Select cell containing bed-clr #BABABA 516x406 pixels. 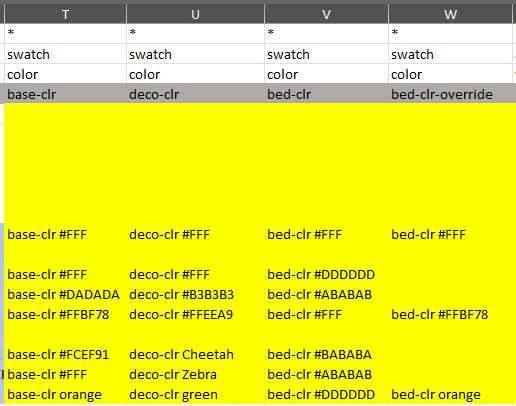tap(326, 354)
